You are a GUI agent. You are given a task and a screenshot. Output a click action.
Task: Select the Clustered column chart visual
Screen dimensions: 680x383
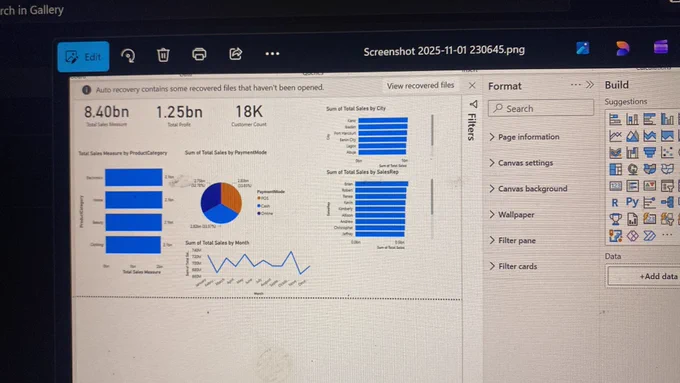[667, 118]
